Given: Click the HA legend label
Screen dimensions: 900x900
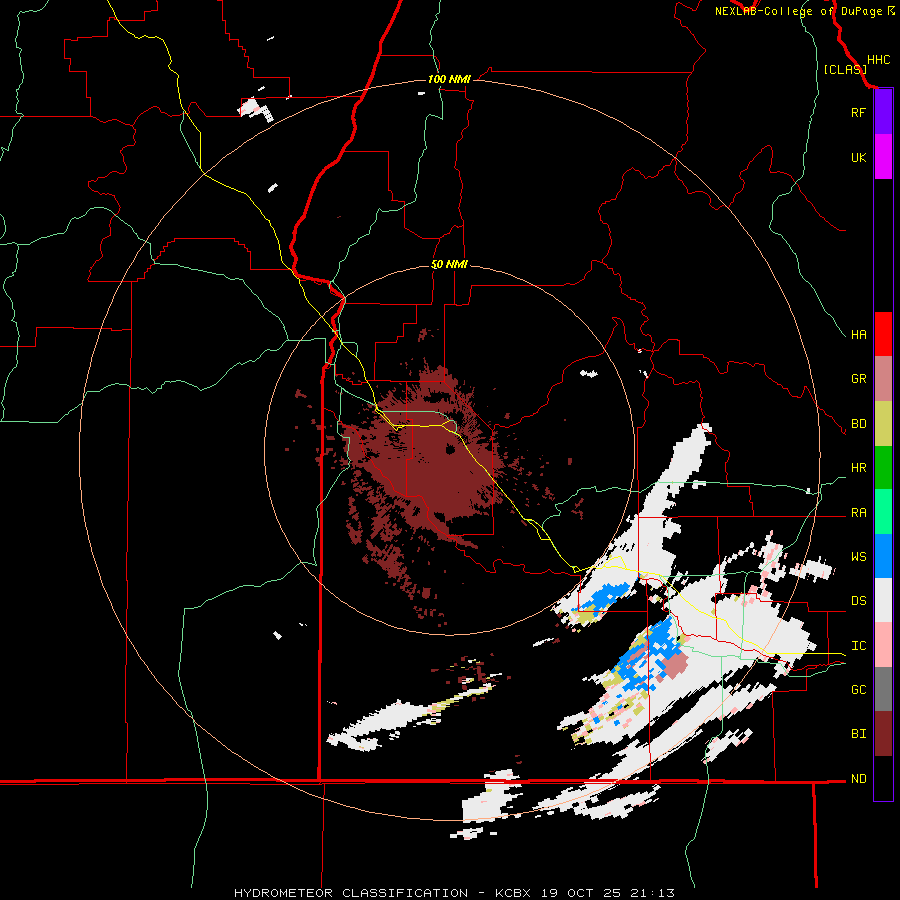Looking at the screenshot, I should (x=858, y=334).
